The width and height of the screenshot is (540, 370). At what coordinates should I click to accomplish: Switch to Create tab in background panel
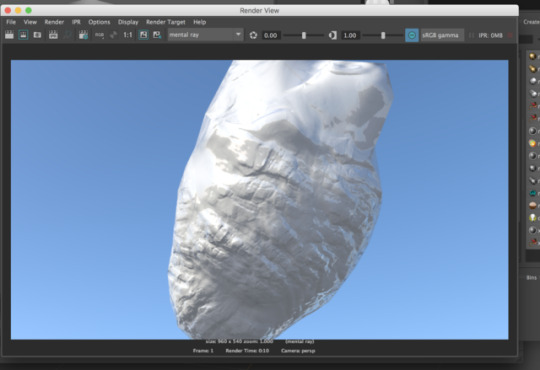point(531,22)
